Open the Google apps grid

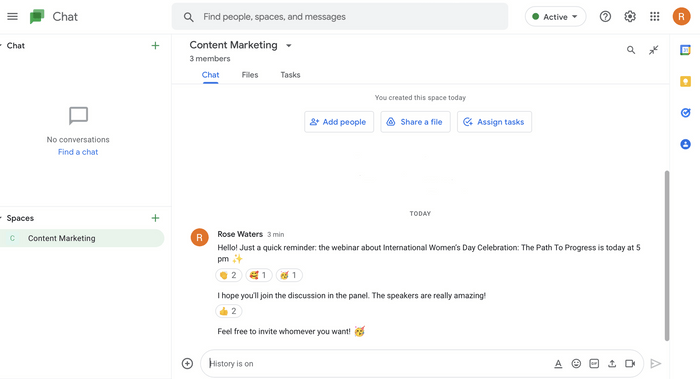pyautogui.click(x=654, y=17)
